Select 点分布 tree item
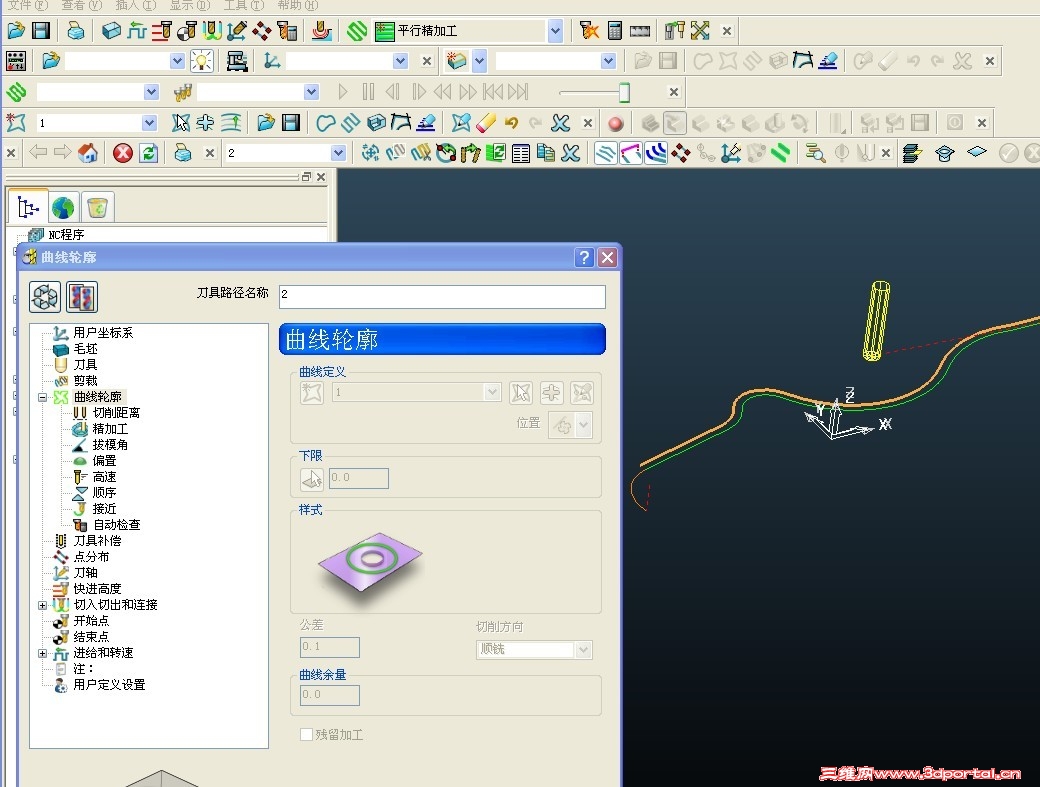 click(91, 556)
